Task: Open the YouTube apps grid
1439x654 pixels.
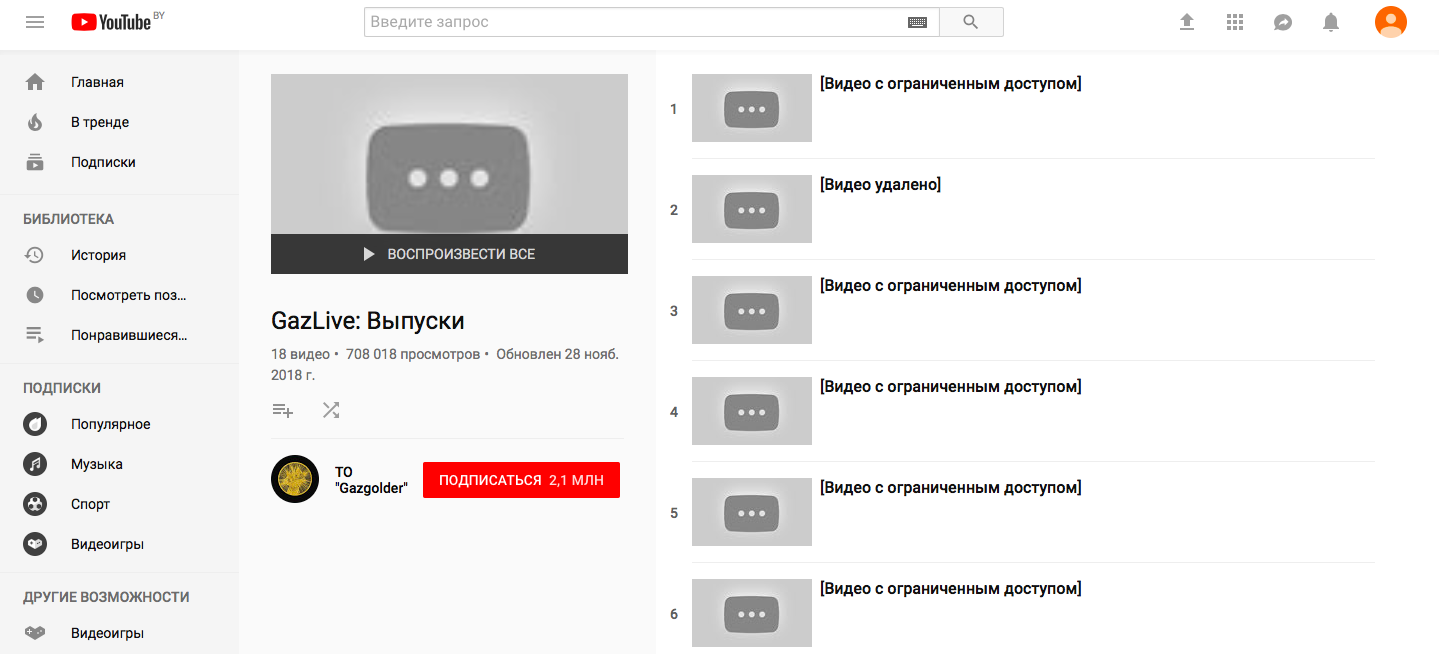Action: pos(1235,22)
